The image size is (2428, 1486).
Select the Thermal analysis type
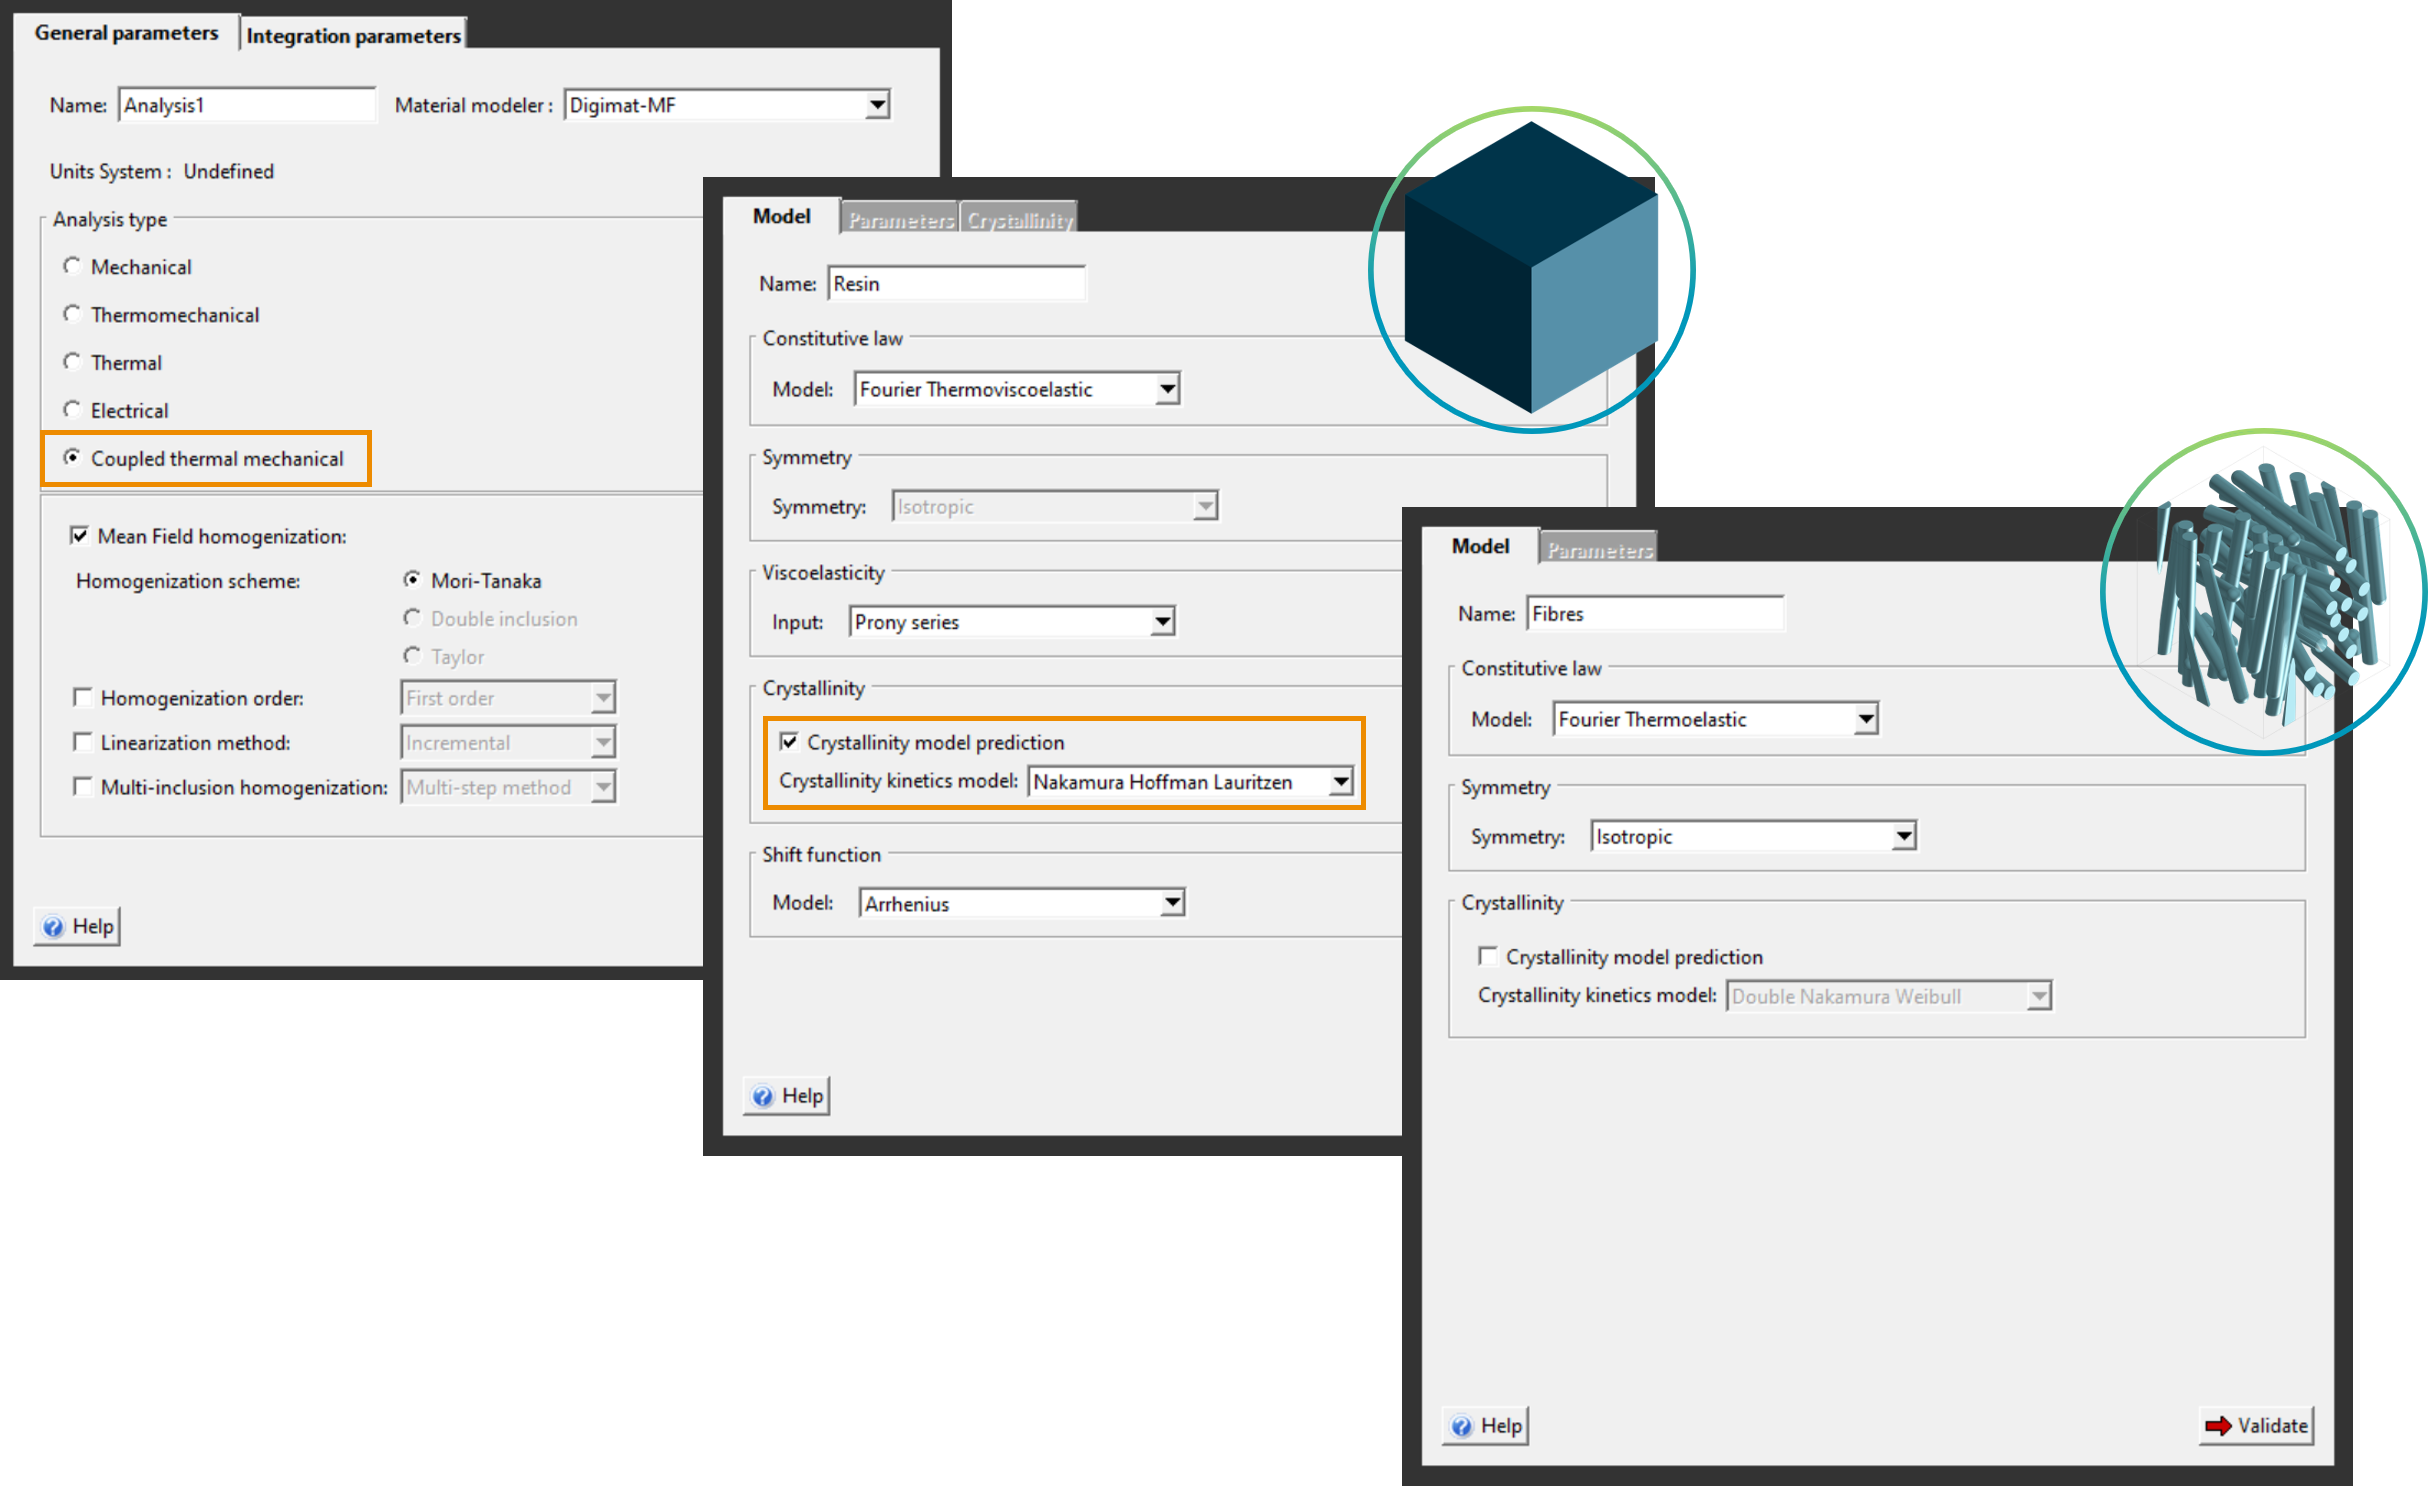tap(72, 362)
